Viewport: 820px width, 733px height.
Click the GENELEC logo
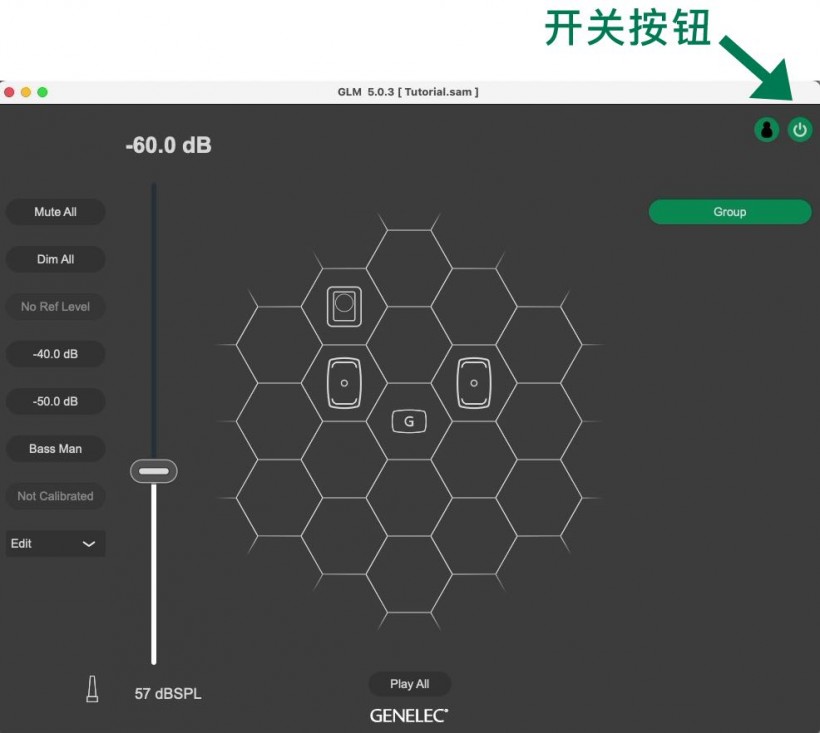click(409, 716)
